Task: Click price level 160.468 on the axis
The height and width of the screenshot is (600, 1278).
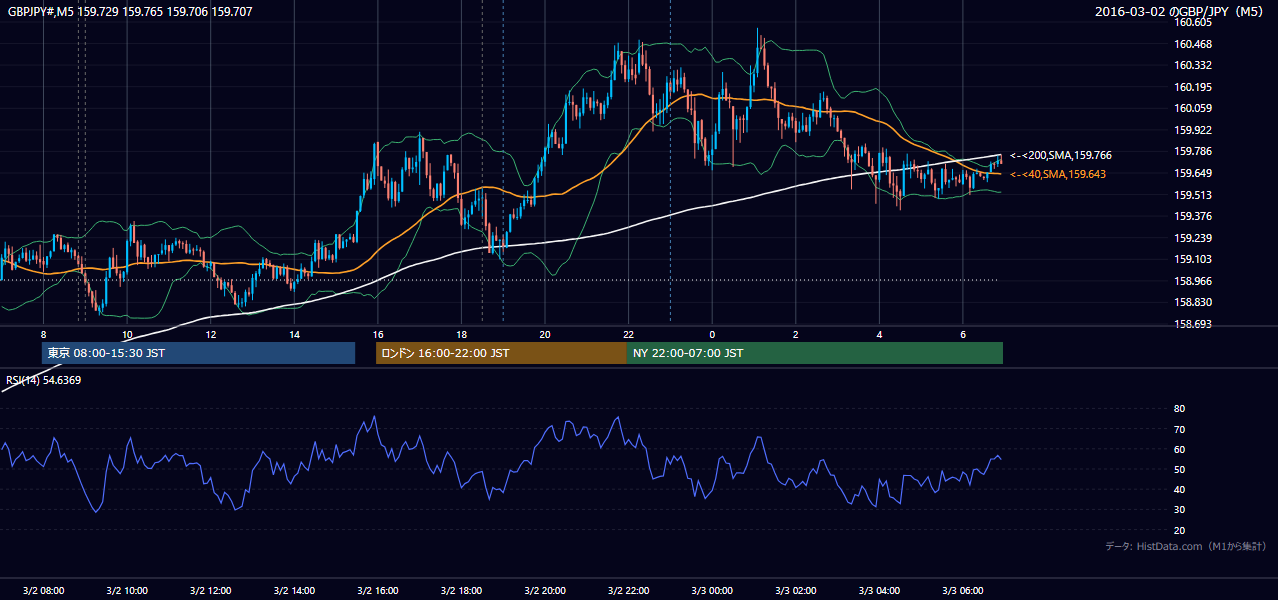Action: (1193, 44)
